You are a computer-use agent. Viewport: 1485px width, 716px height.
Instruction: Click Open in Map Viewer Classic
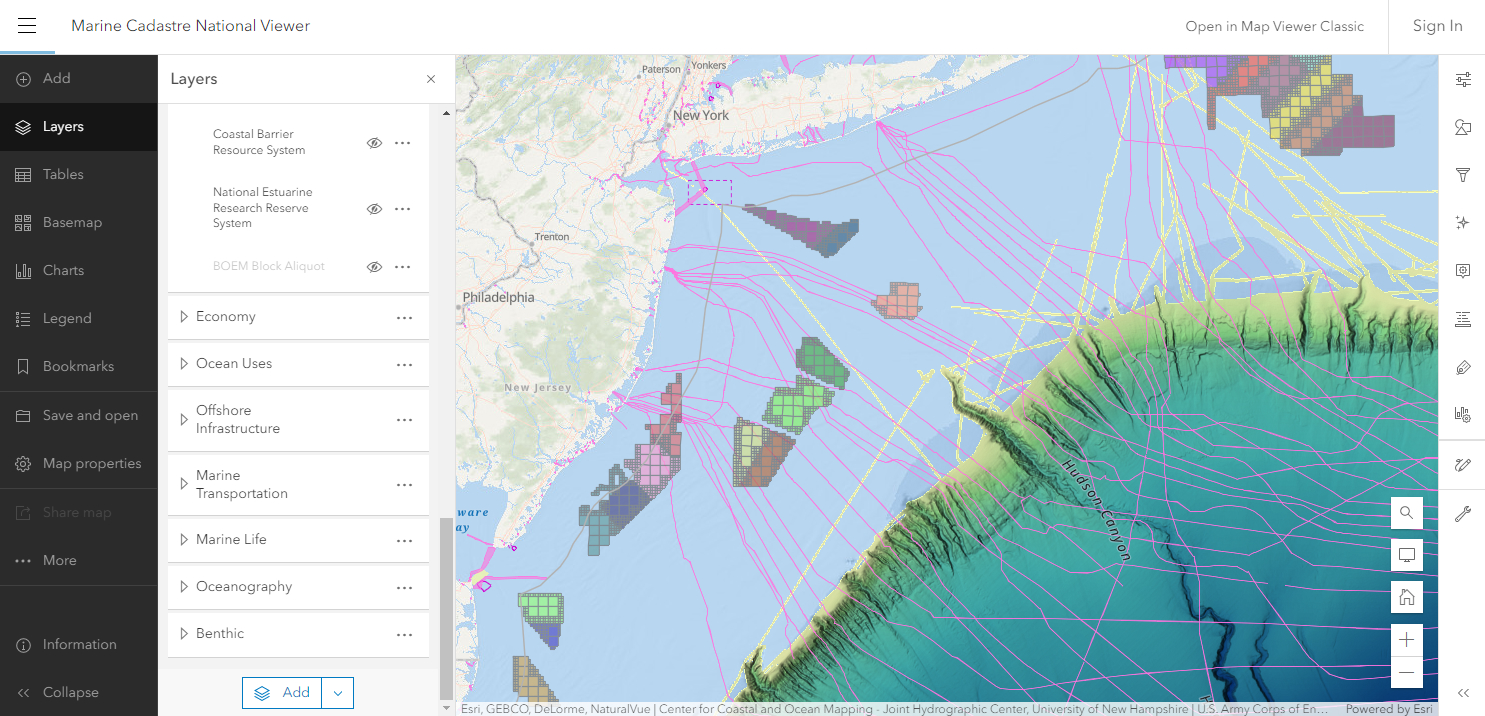pyautogui.click(x=1274, y=27)
